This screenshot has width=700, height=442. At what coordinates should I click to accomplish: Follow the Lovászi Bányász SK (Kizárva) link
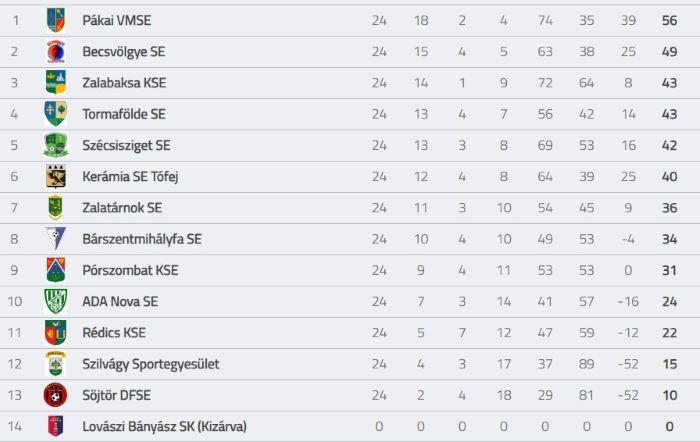[x=164, y=427]
